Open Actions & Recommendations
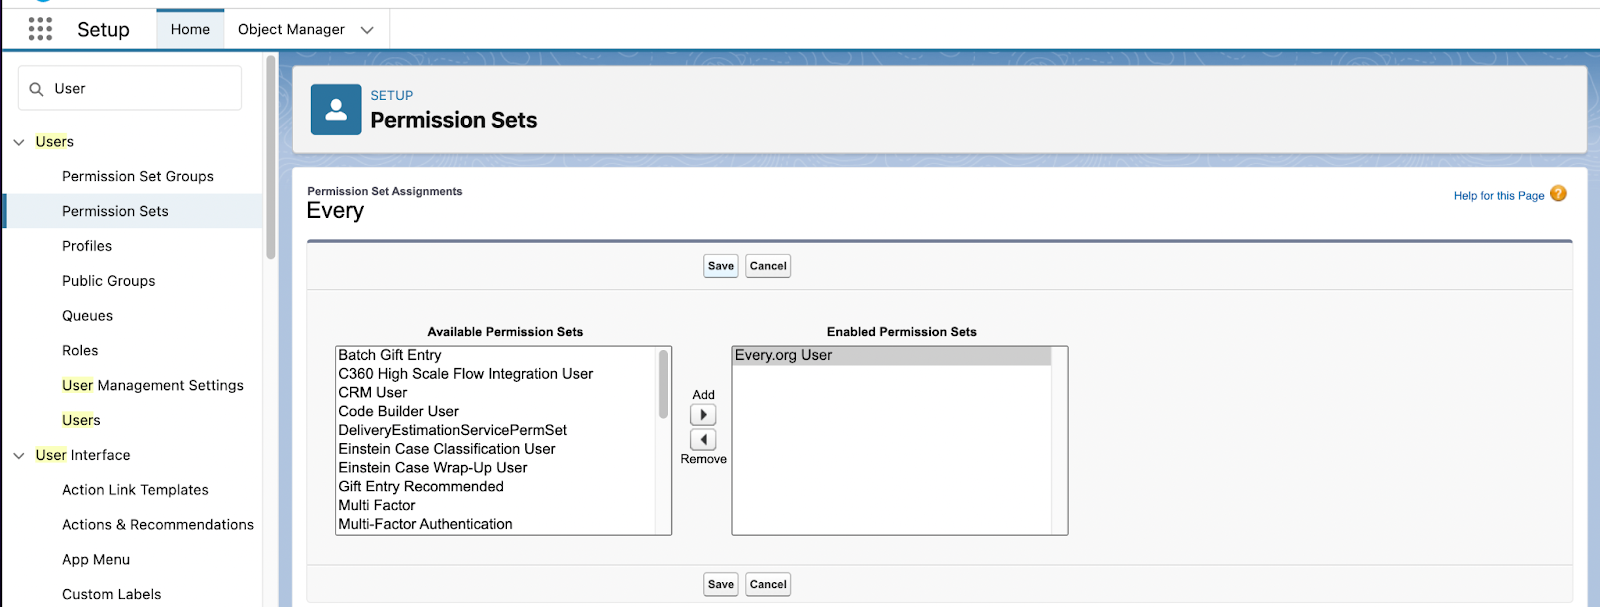This screenshot has height=607, width=1600. [158, 525]
